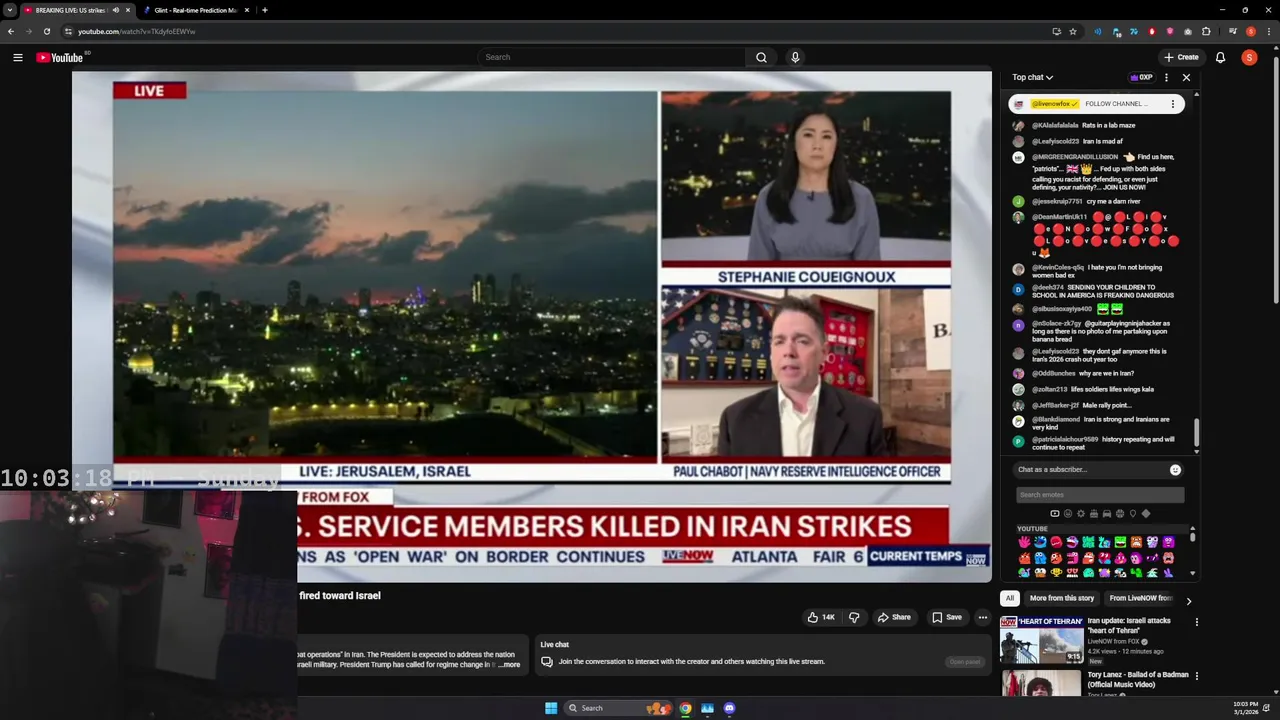Select the smiley emoji category

tap(1067, 514)
